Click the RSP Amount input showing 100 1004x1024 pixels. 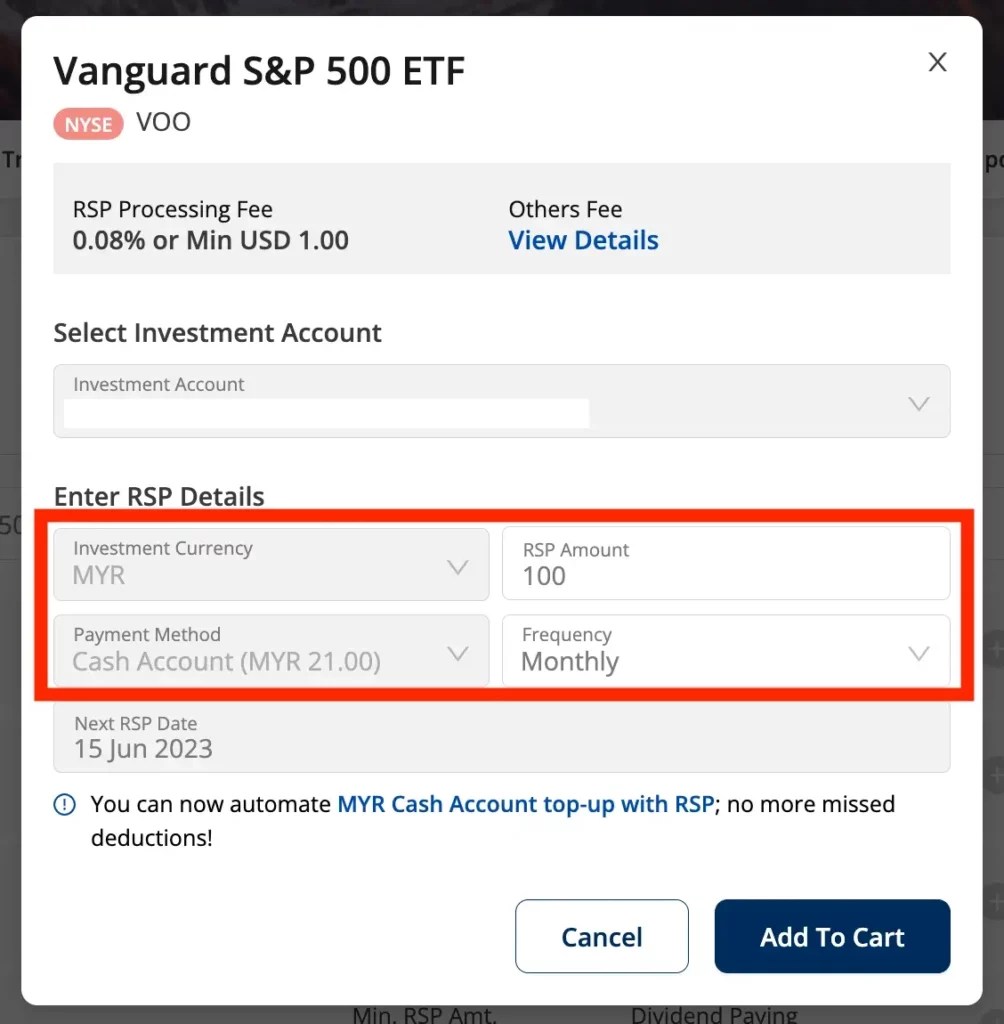(x=726, y=564)
